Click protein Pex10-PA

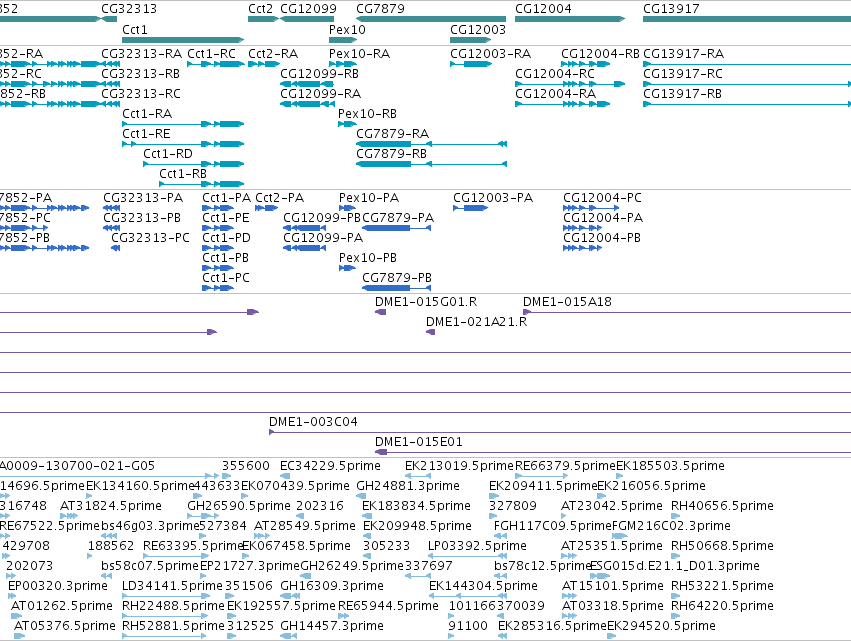click(x=369, y=198)
